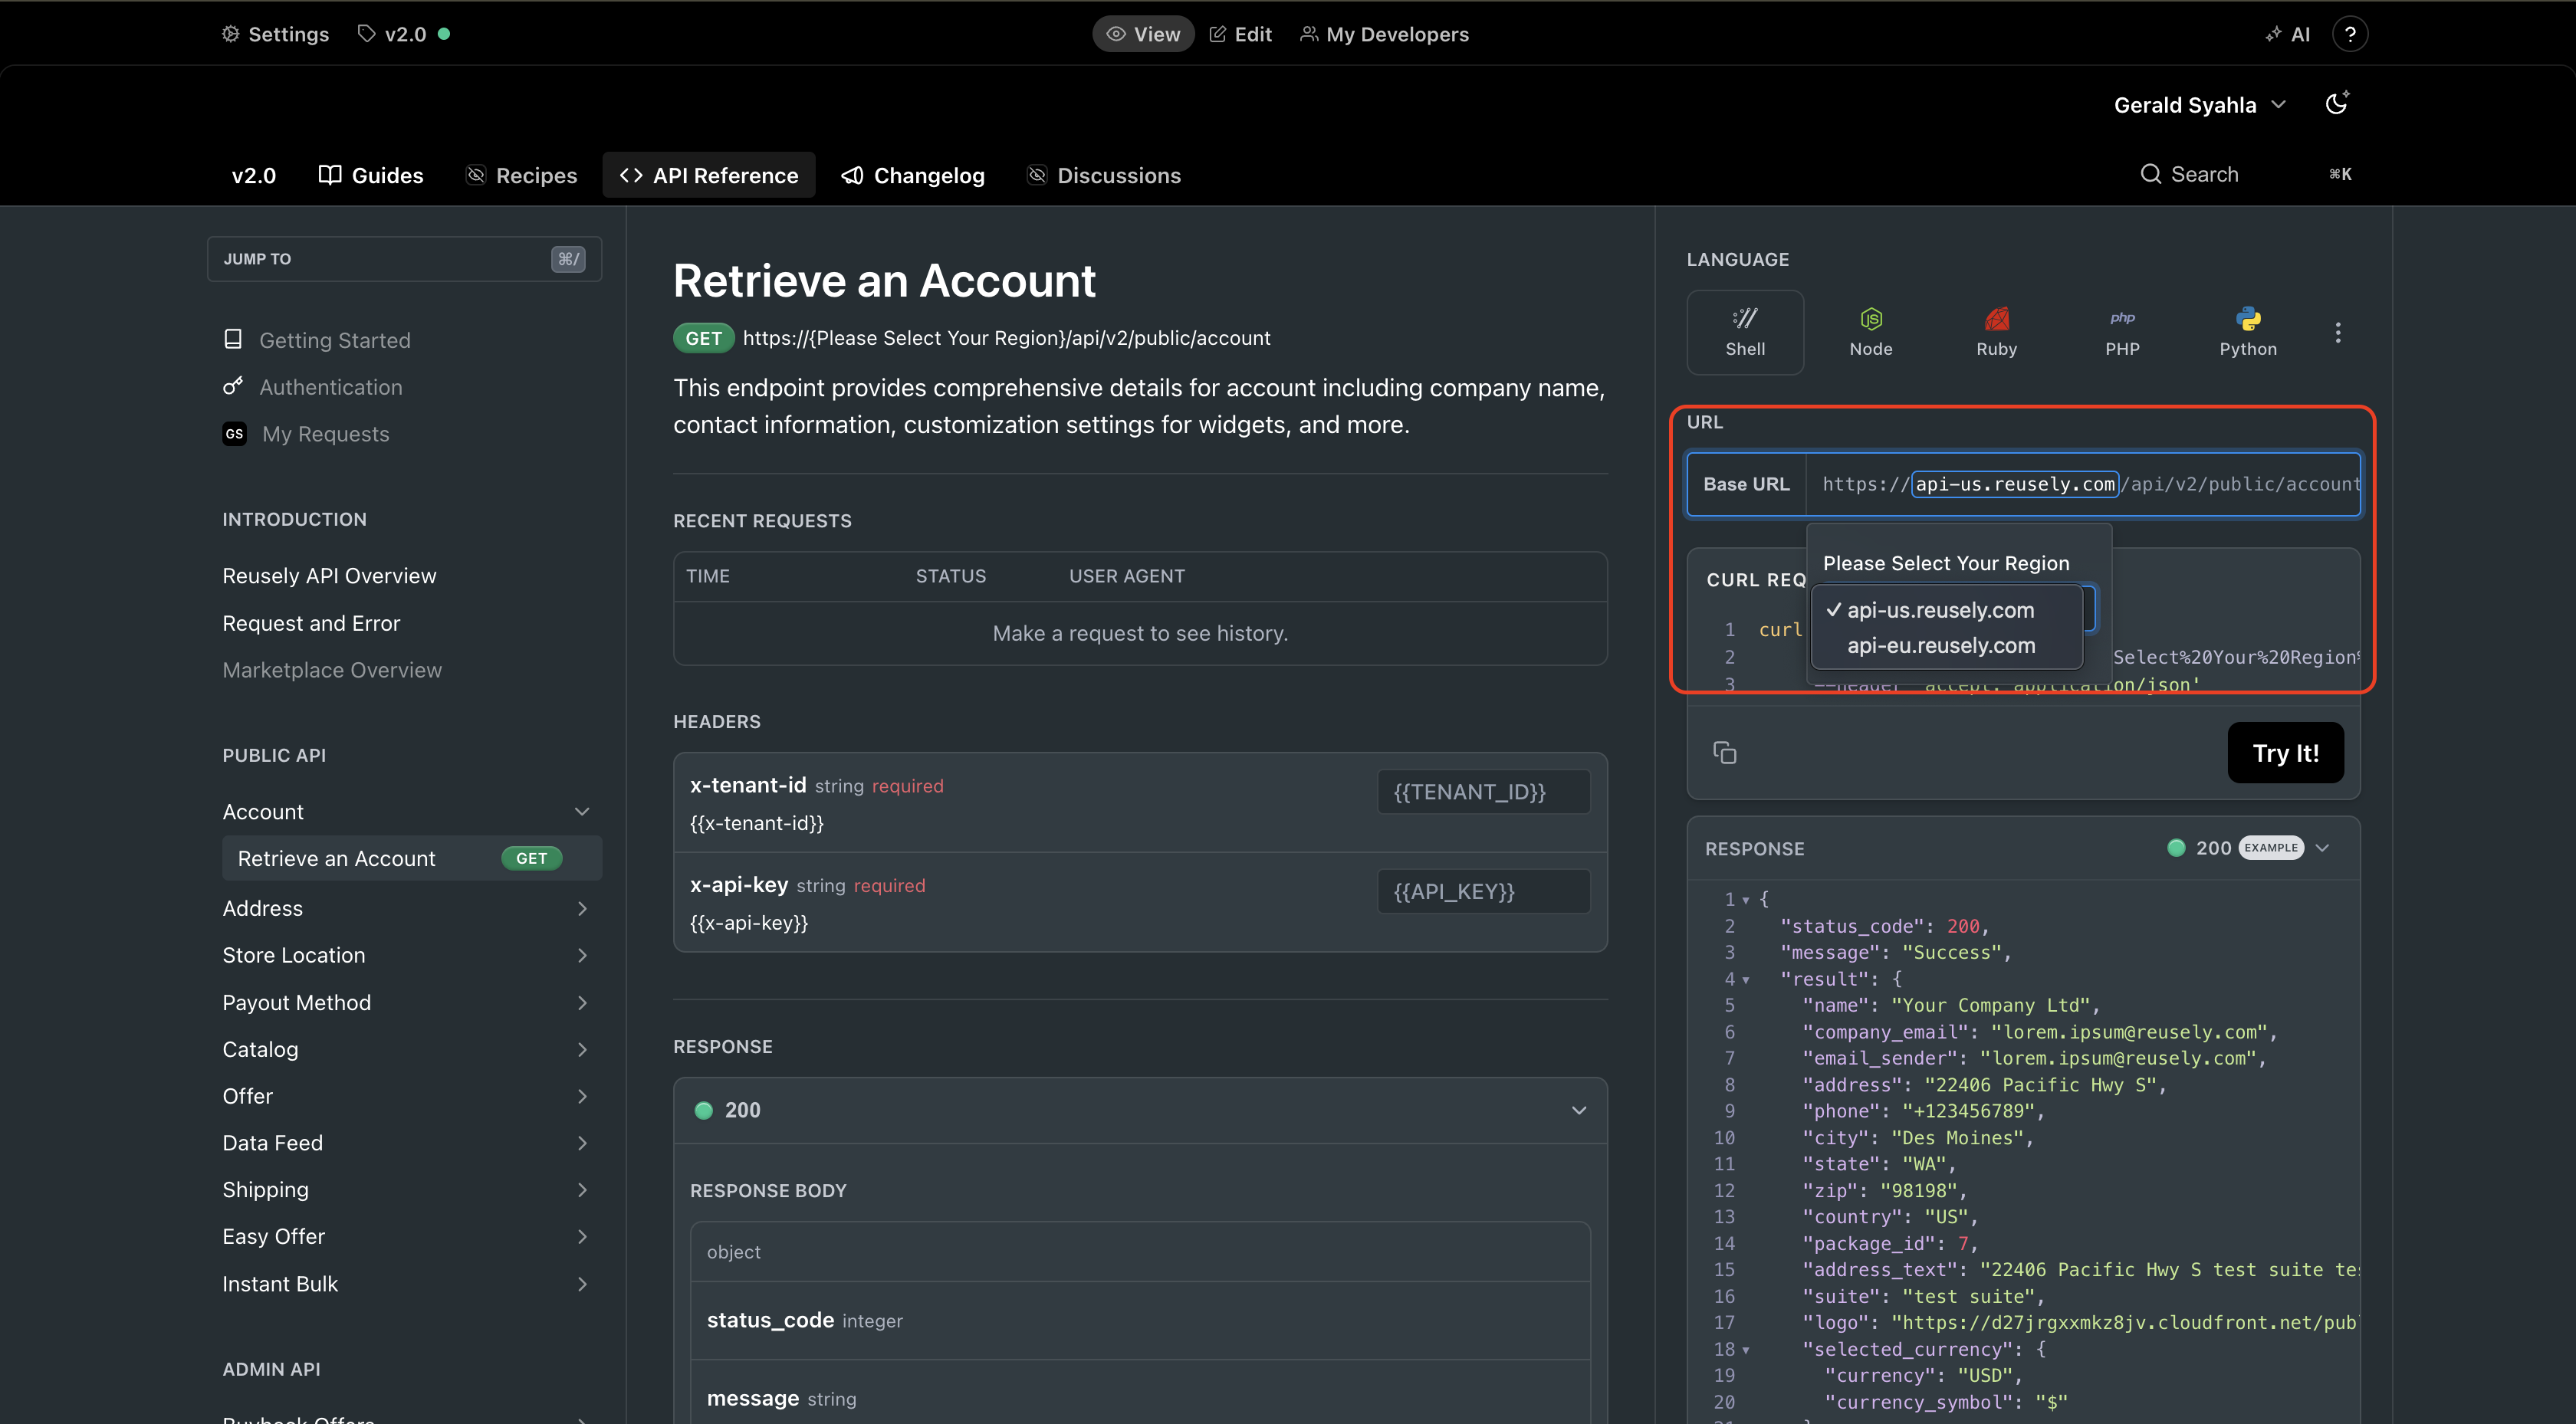Viewport: 2576px width, 1424px height.
Task: Collapse JSON root object on line 1
Action: (x=1746, y=900)
